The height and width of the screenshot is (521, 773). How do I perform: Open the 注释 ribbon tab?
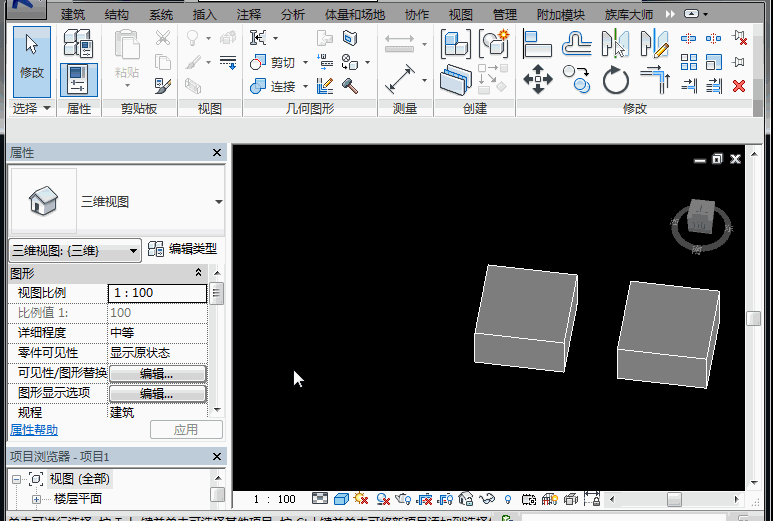pos(248,15)
